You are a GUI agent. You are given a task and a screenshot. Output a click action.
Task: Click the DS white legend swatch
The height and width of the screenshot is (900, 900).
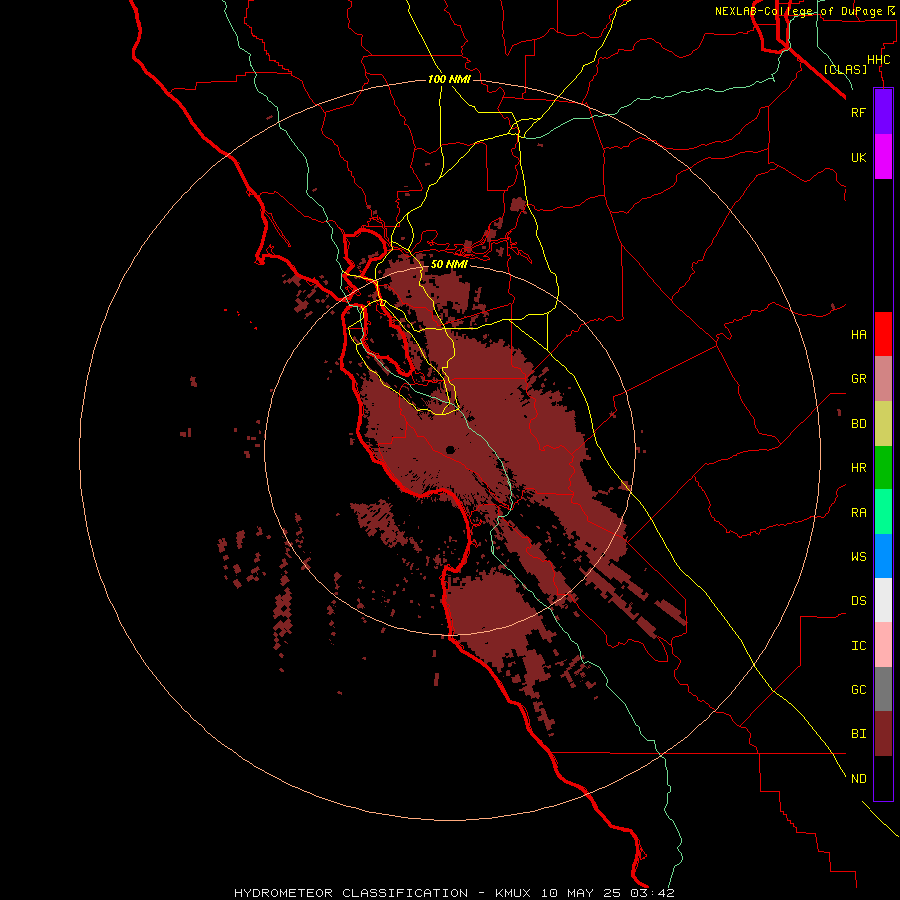(883, 600)
